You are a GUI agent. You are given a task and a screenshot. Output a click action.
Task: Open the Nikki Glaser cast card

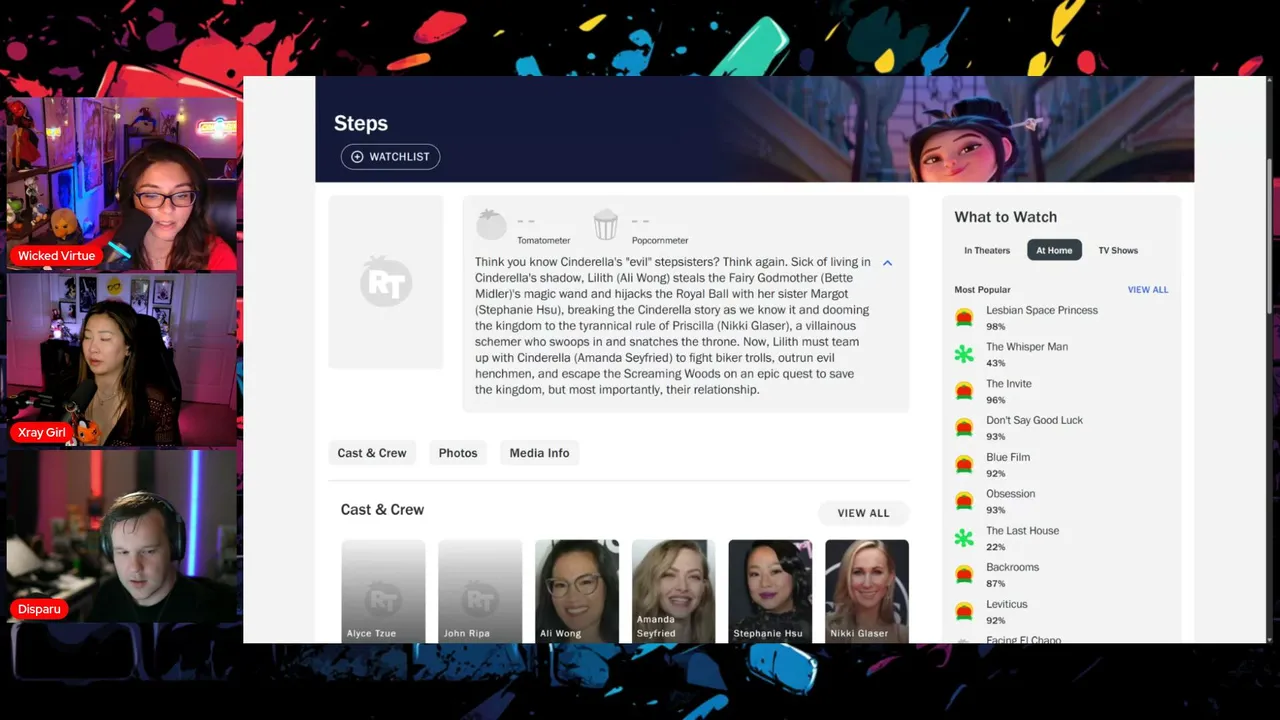867,591
